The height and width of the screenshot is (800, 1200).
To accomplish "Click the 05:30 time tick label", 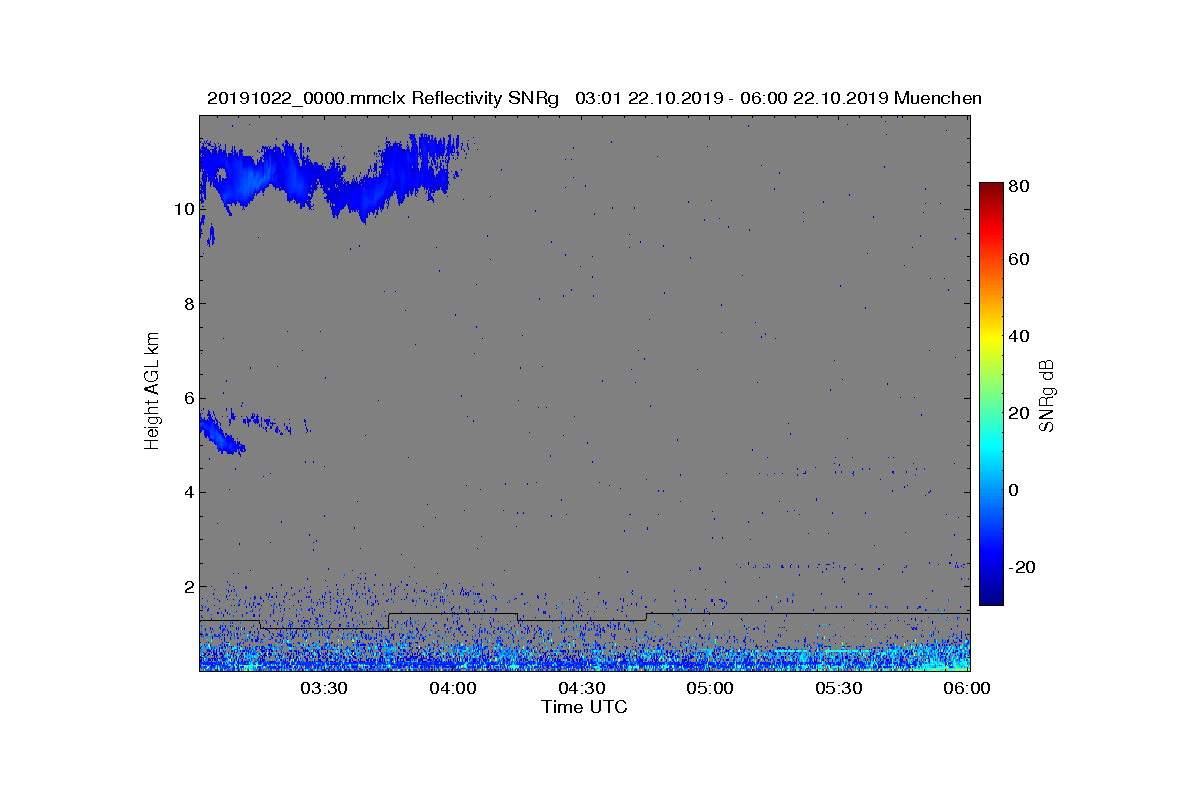I will 839,689.
